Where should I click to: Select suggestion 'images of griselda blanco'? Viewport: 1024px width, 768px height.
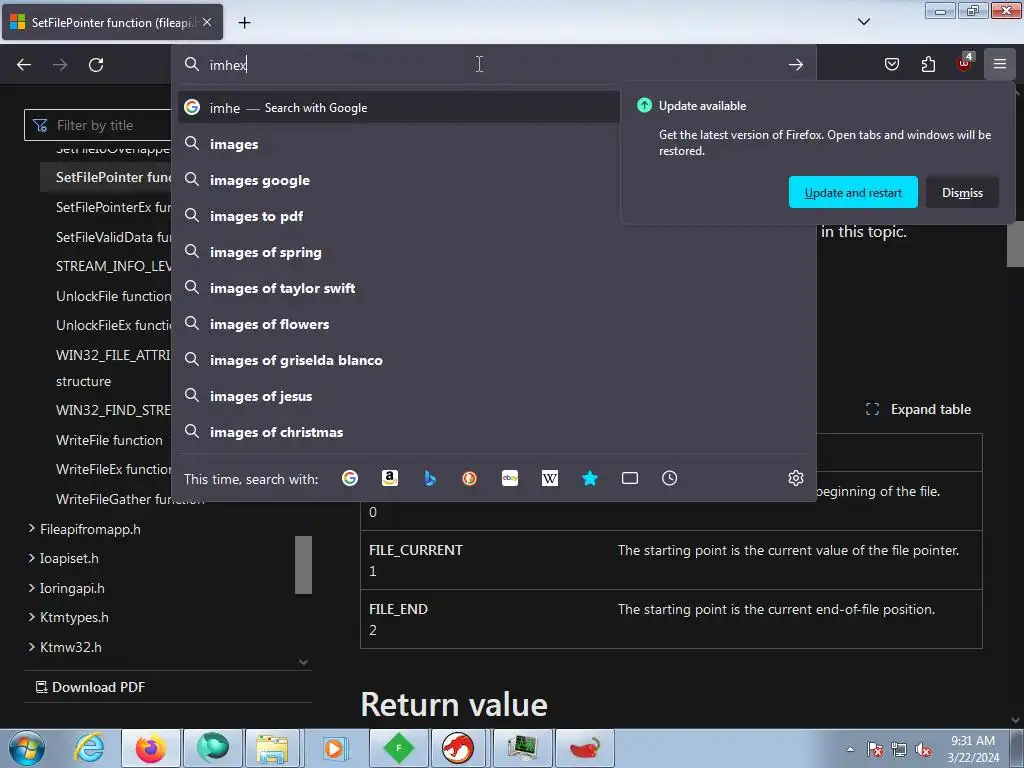[493, 360]
